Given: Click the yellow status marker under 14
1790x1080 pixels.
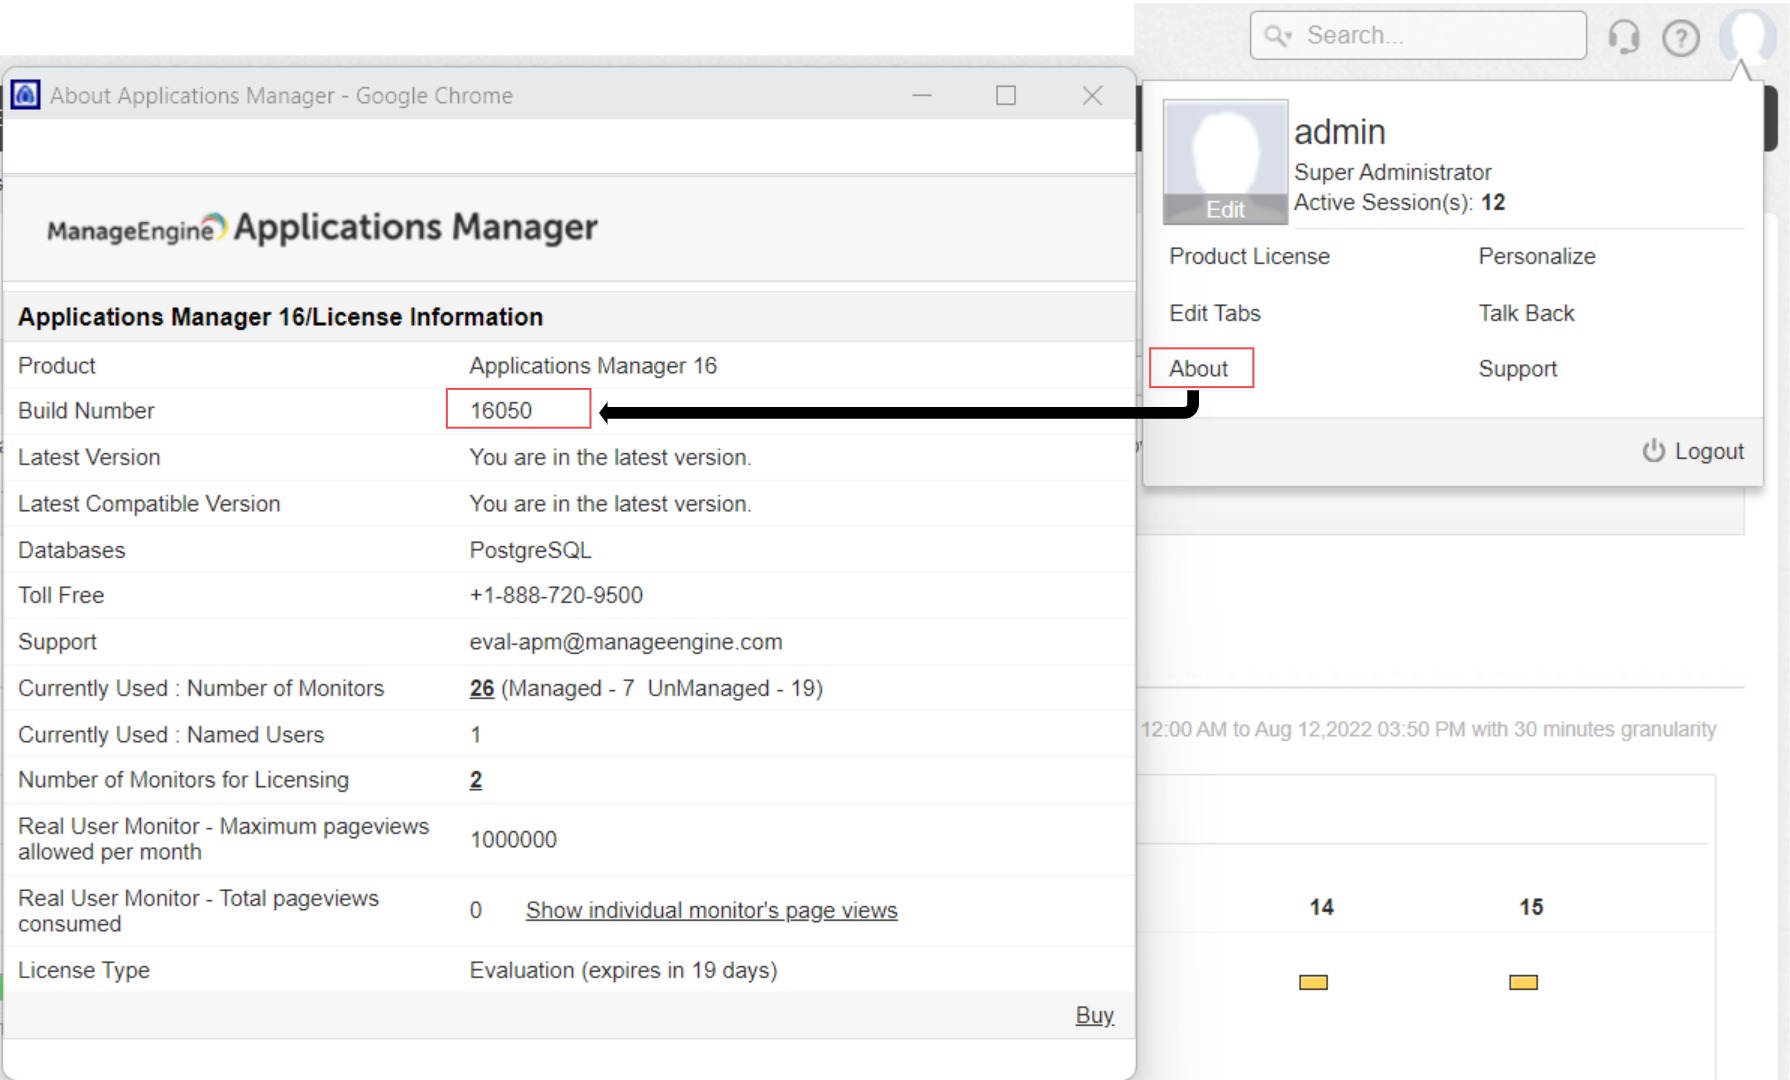Looking at the screenshot, I should tap(1313, 982).
